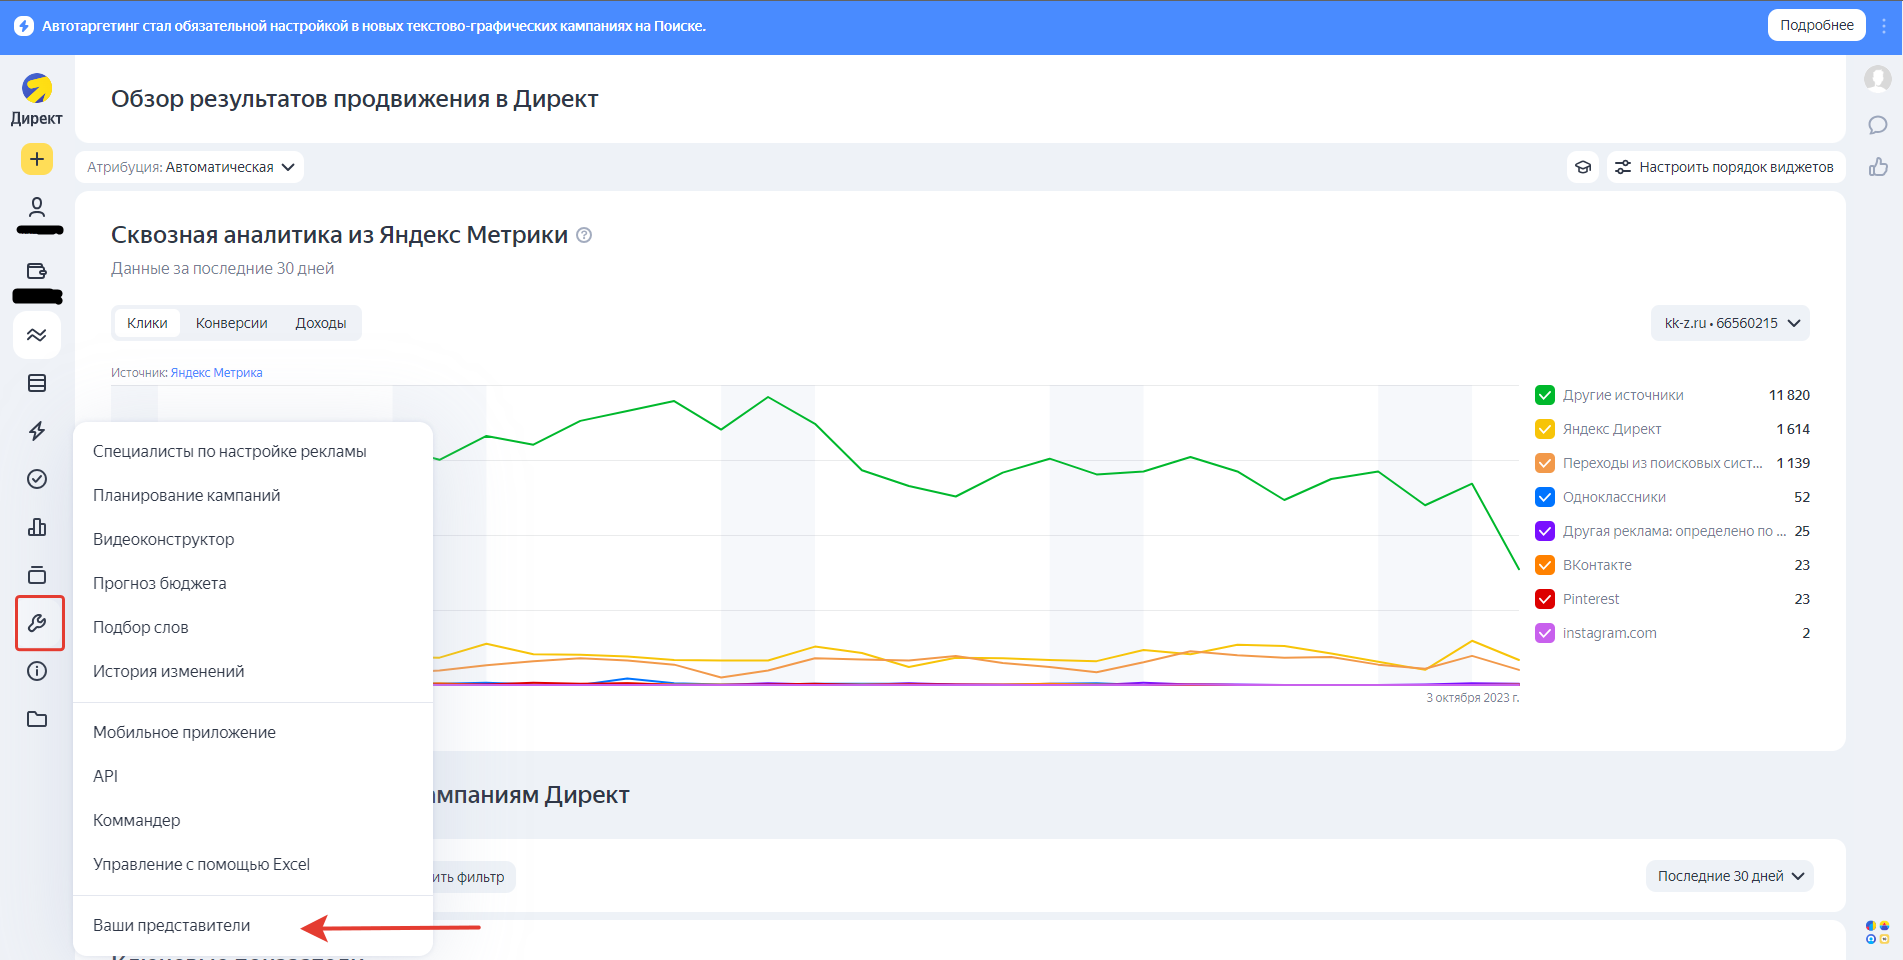Viewport: 1903px width, 960px height.
Task: Open the lightning bolt icon in sidebar
Action: coord(37,431)
